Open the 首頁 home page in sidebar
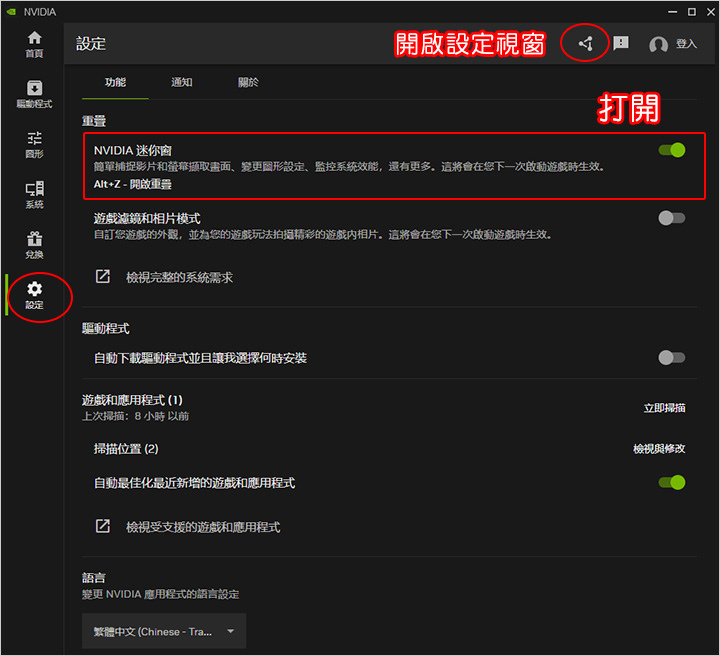Viewport: 720px width, 656px height. tap(34, 44)
